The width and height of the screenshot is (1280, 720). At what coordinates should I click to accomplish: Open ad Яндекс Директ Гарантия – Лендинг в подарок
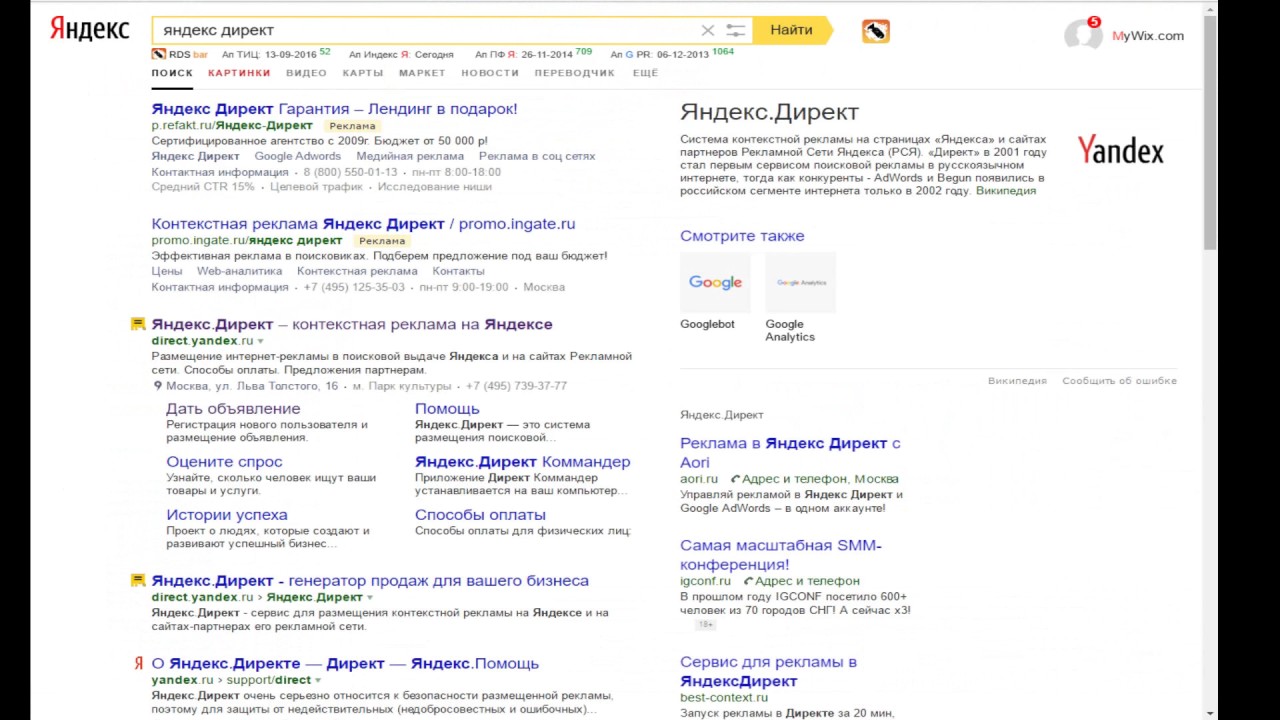point(334,108)
